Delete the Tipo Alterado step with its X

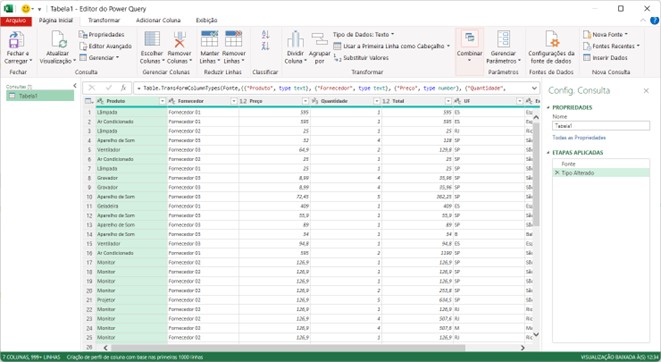point(557,173)
